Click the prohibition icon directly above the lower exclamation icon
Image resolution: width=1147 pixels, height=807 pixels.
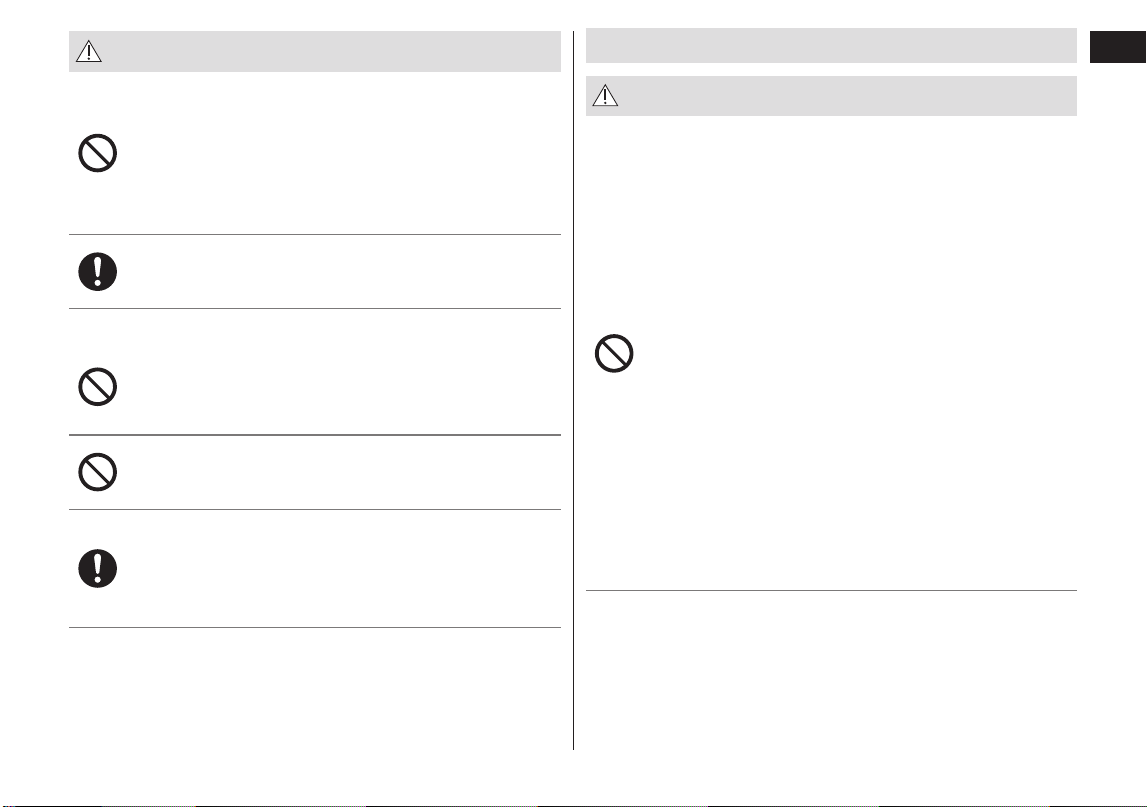[97, 472]
